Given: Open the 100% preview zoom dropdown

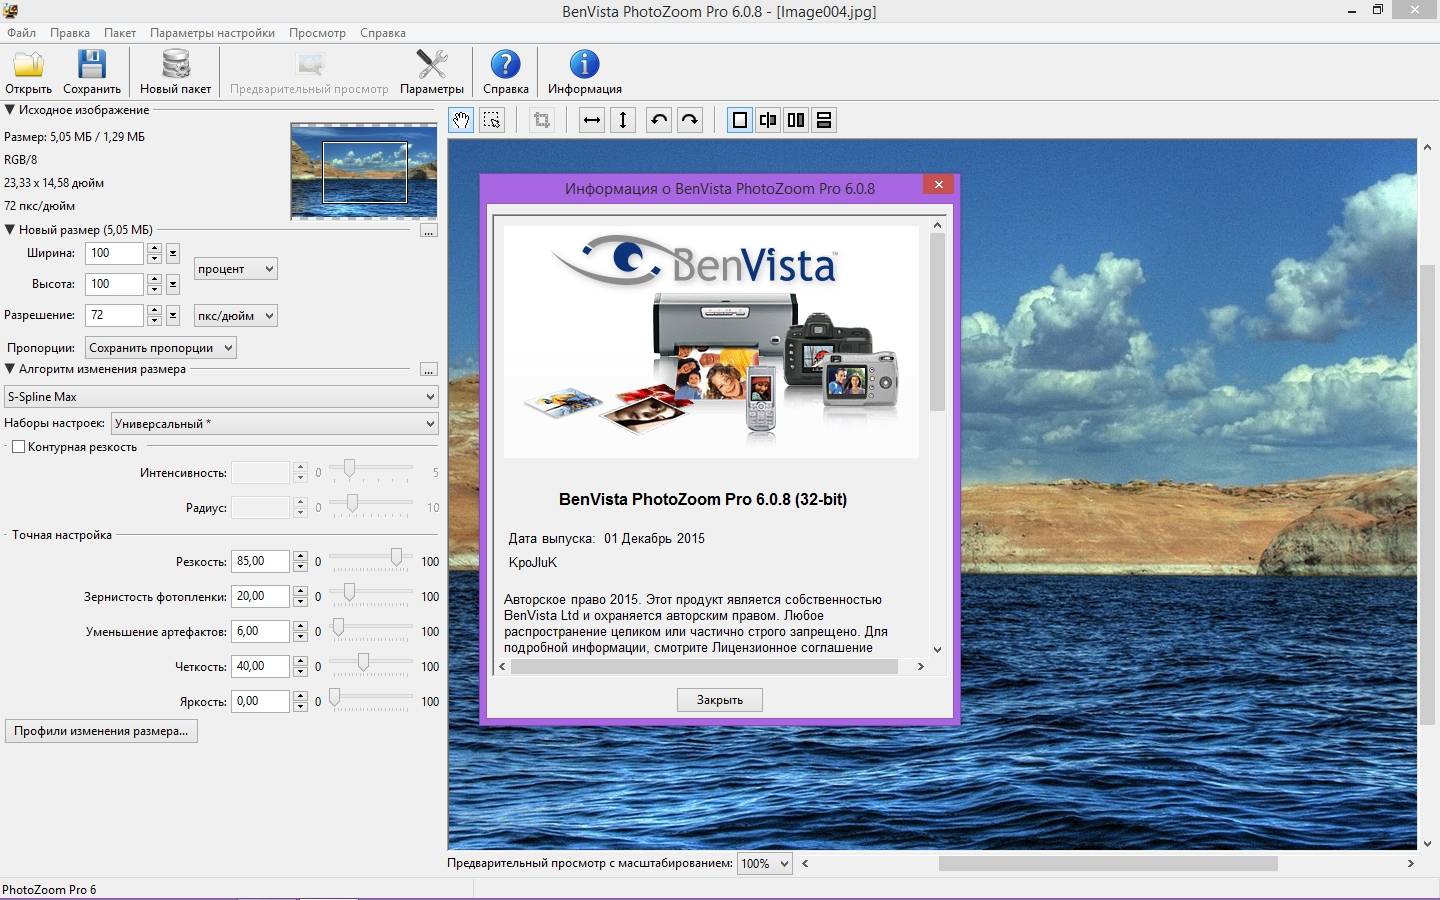Looking at the screenshot, I should coord(764,863).
